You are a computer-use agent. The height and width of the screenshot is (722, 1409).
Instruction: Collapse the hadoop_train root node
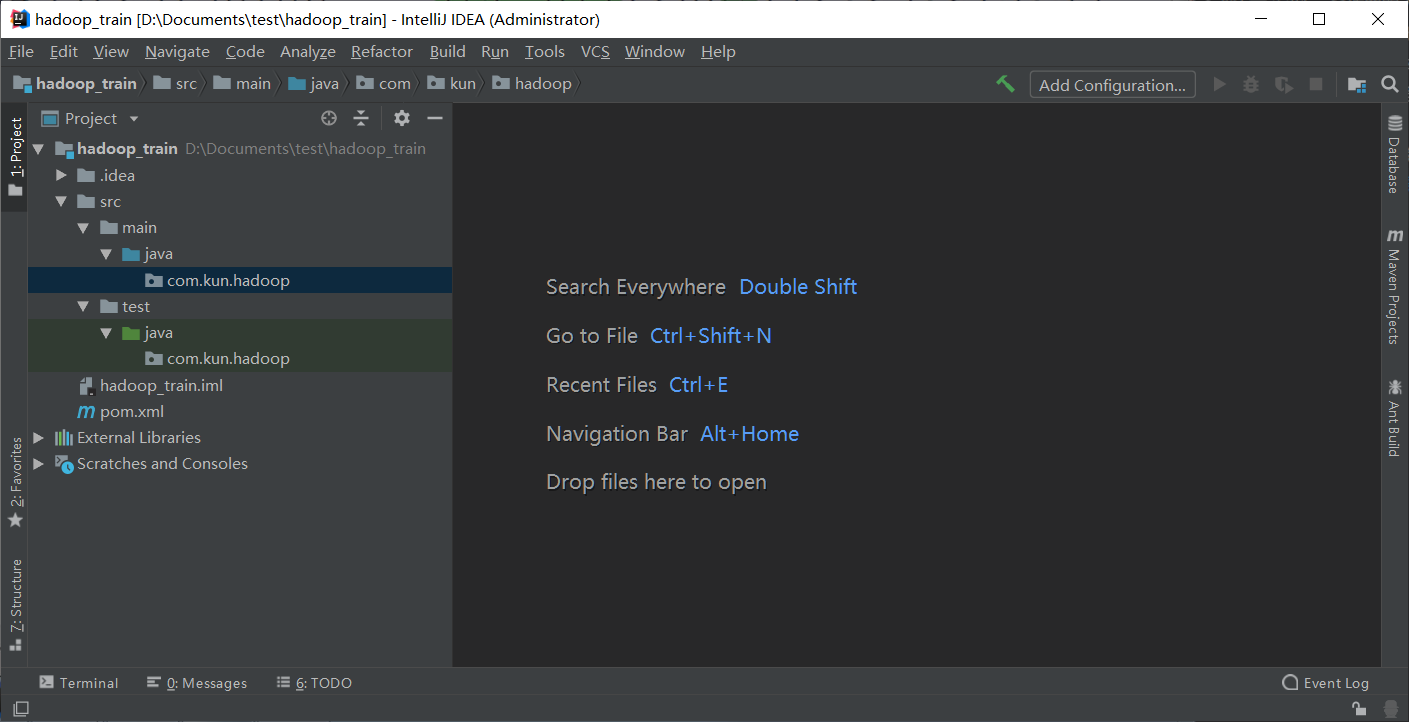[x=39, y=149]
